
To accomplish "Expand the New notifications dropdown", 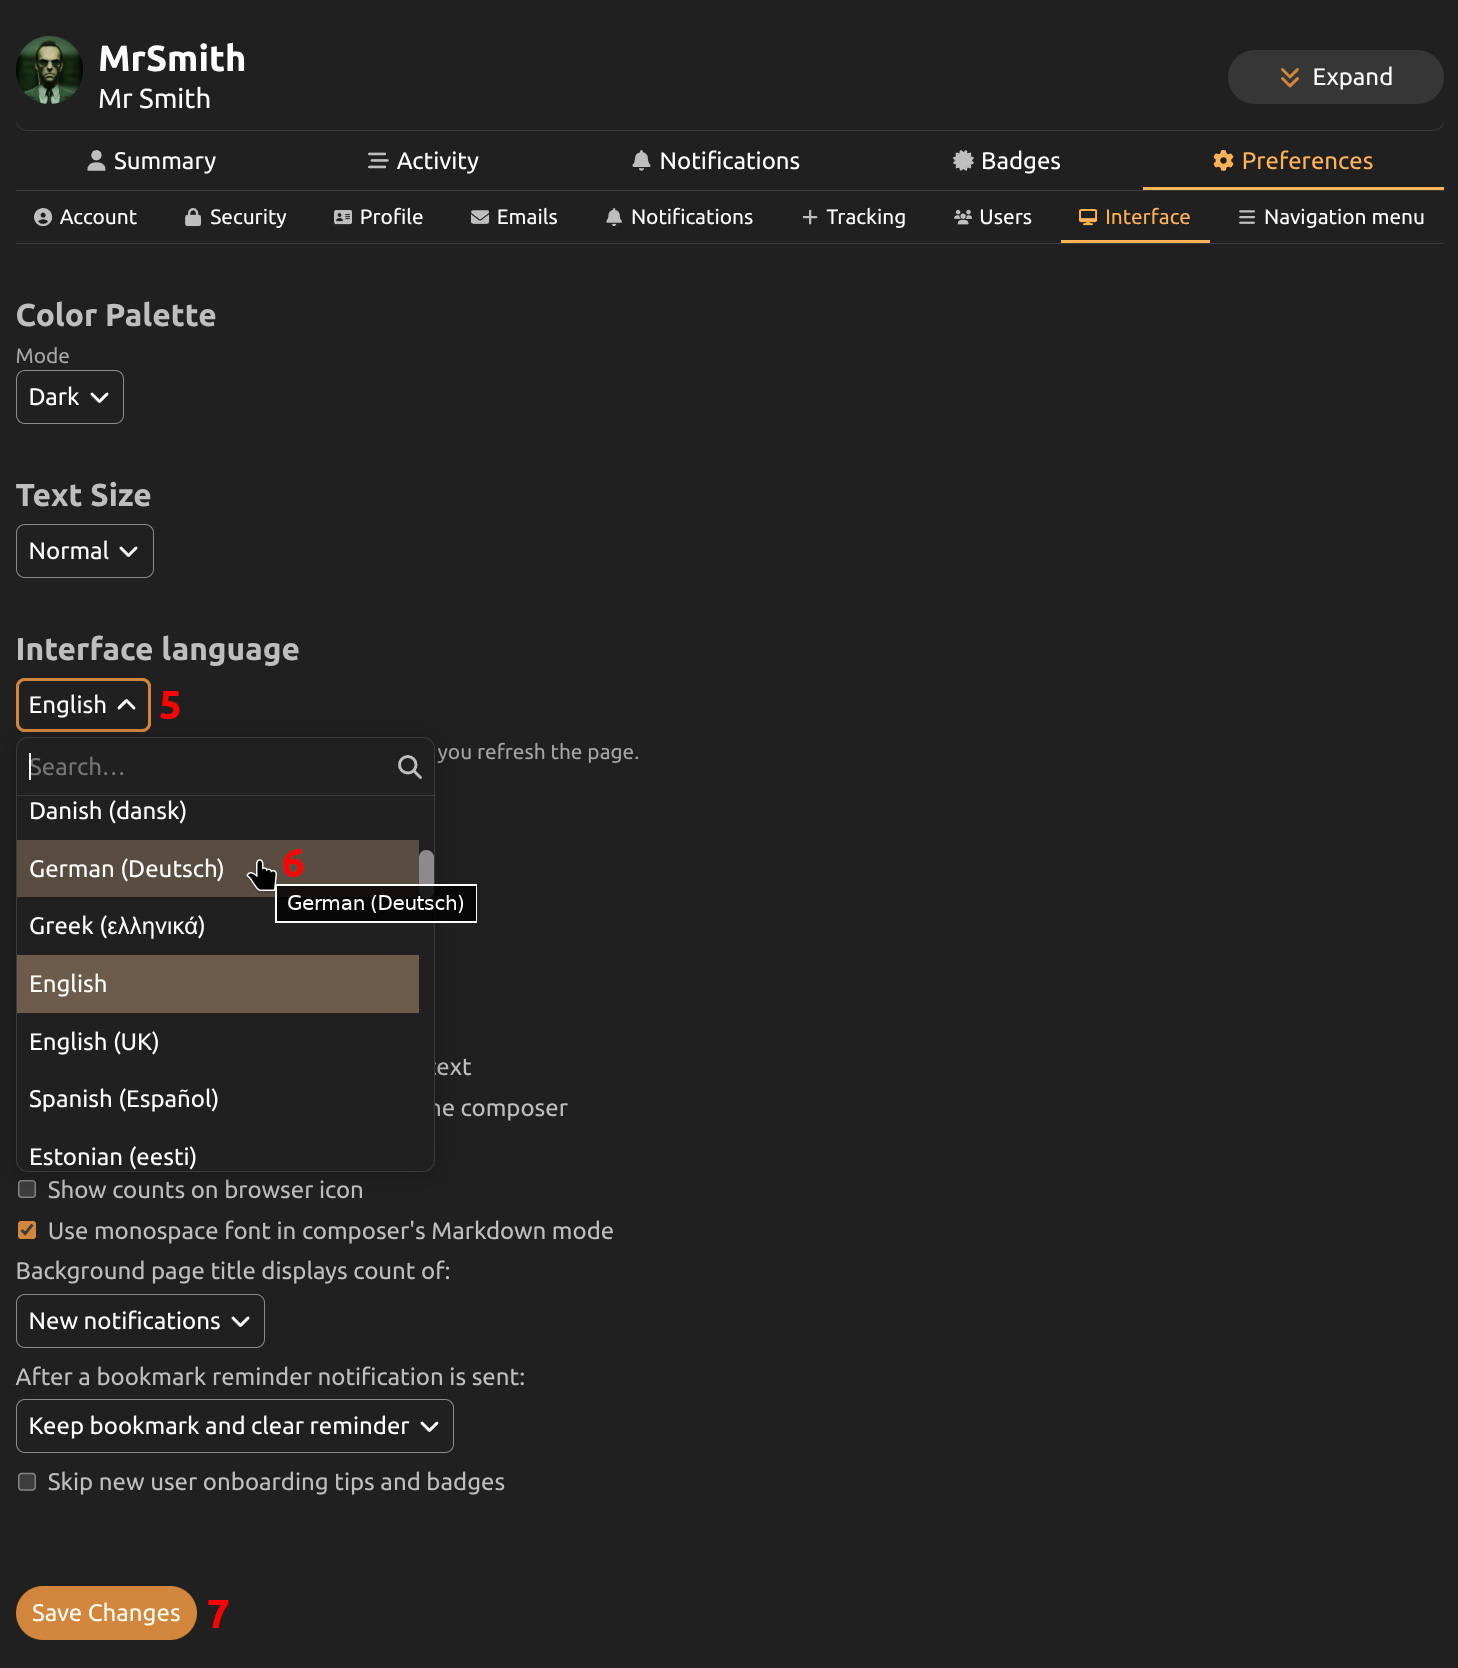I will [140, 1321].
